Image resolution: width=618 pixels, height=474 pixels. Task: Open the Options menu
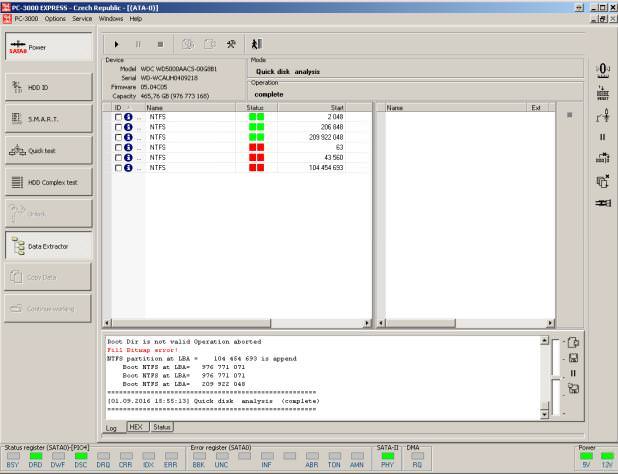[x=55, y=19]
